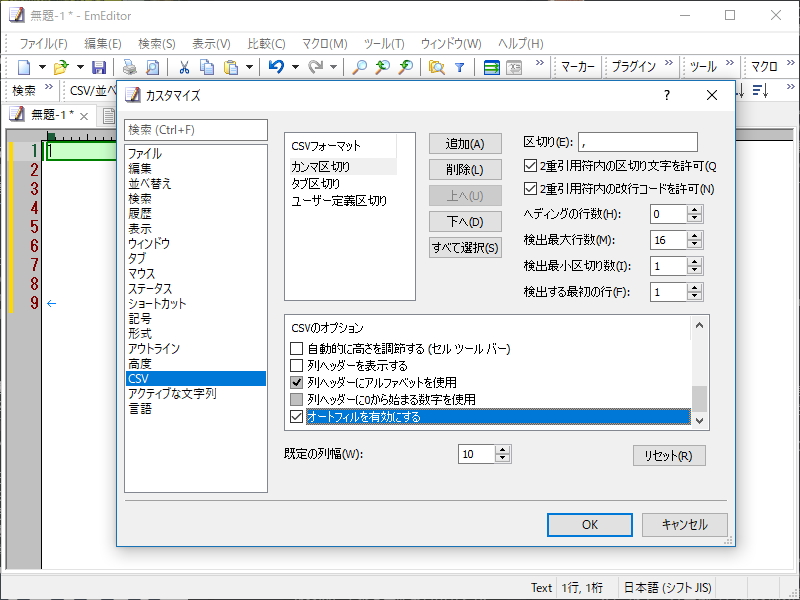The height and width of the screenshot is (600, 800).
Task: Click the すべて選択(S) button
Action: pyautogui.click(x=465, y=247)
